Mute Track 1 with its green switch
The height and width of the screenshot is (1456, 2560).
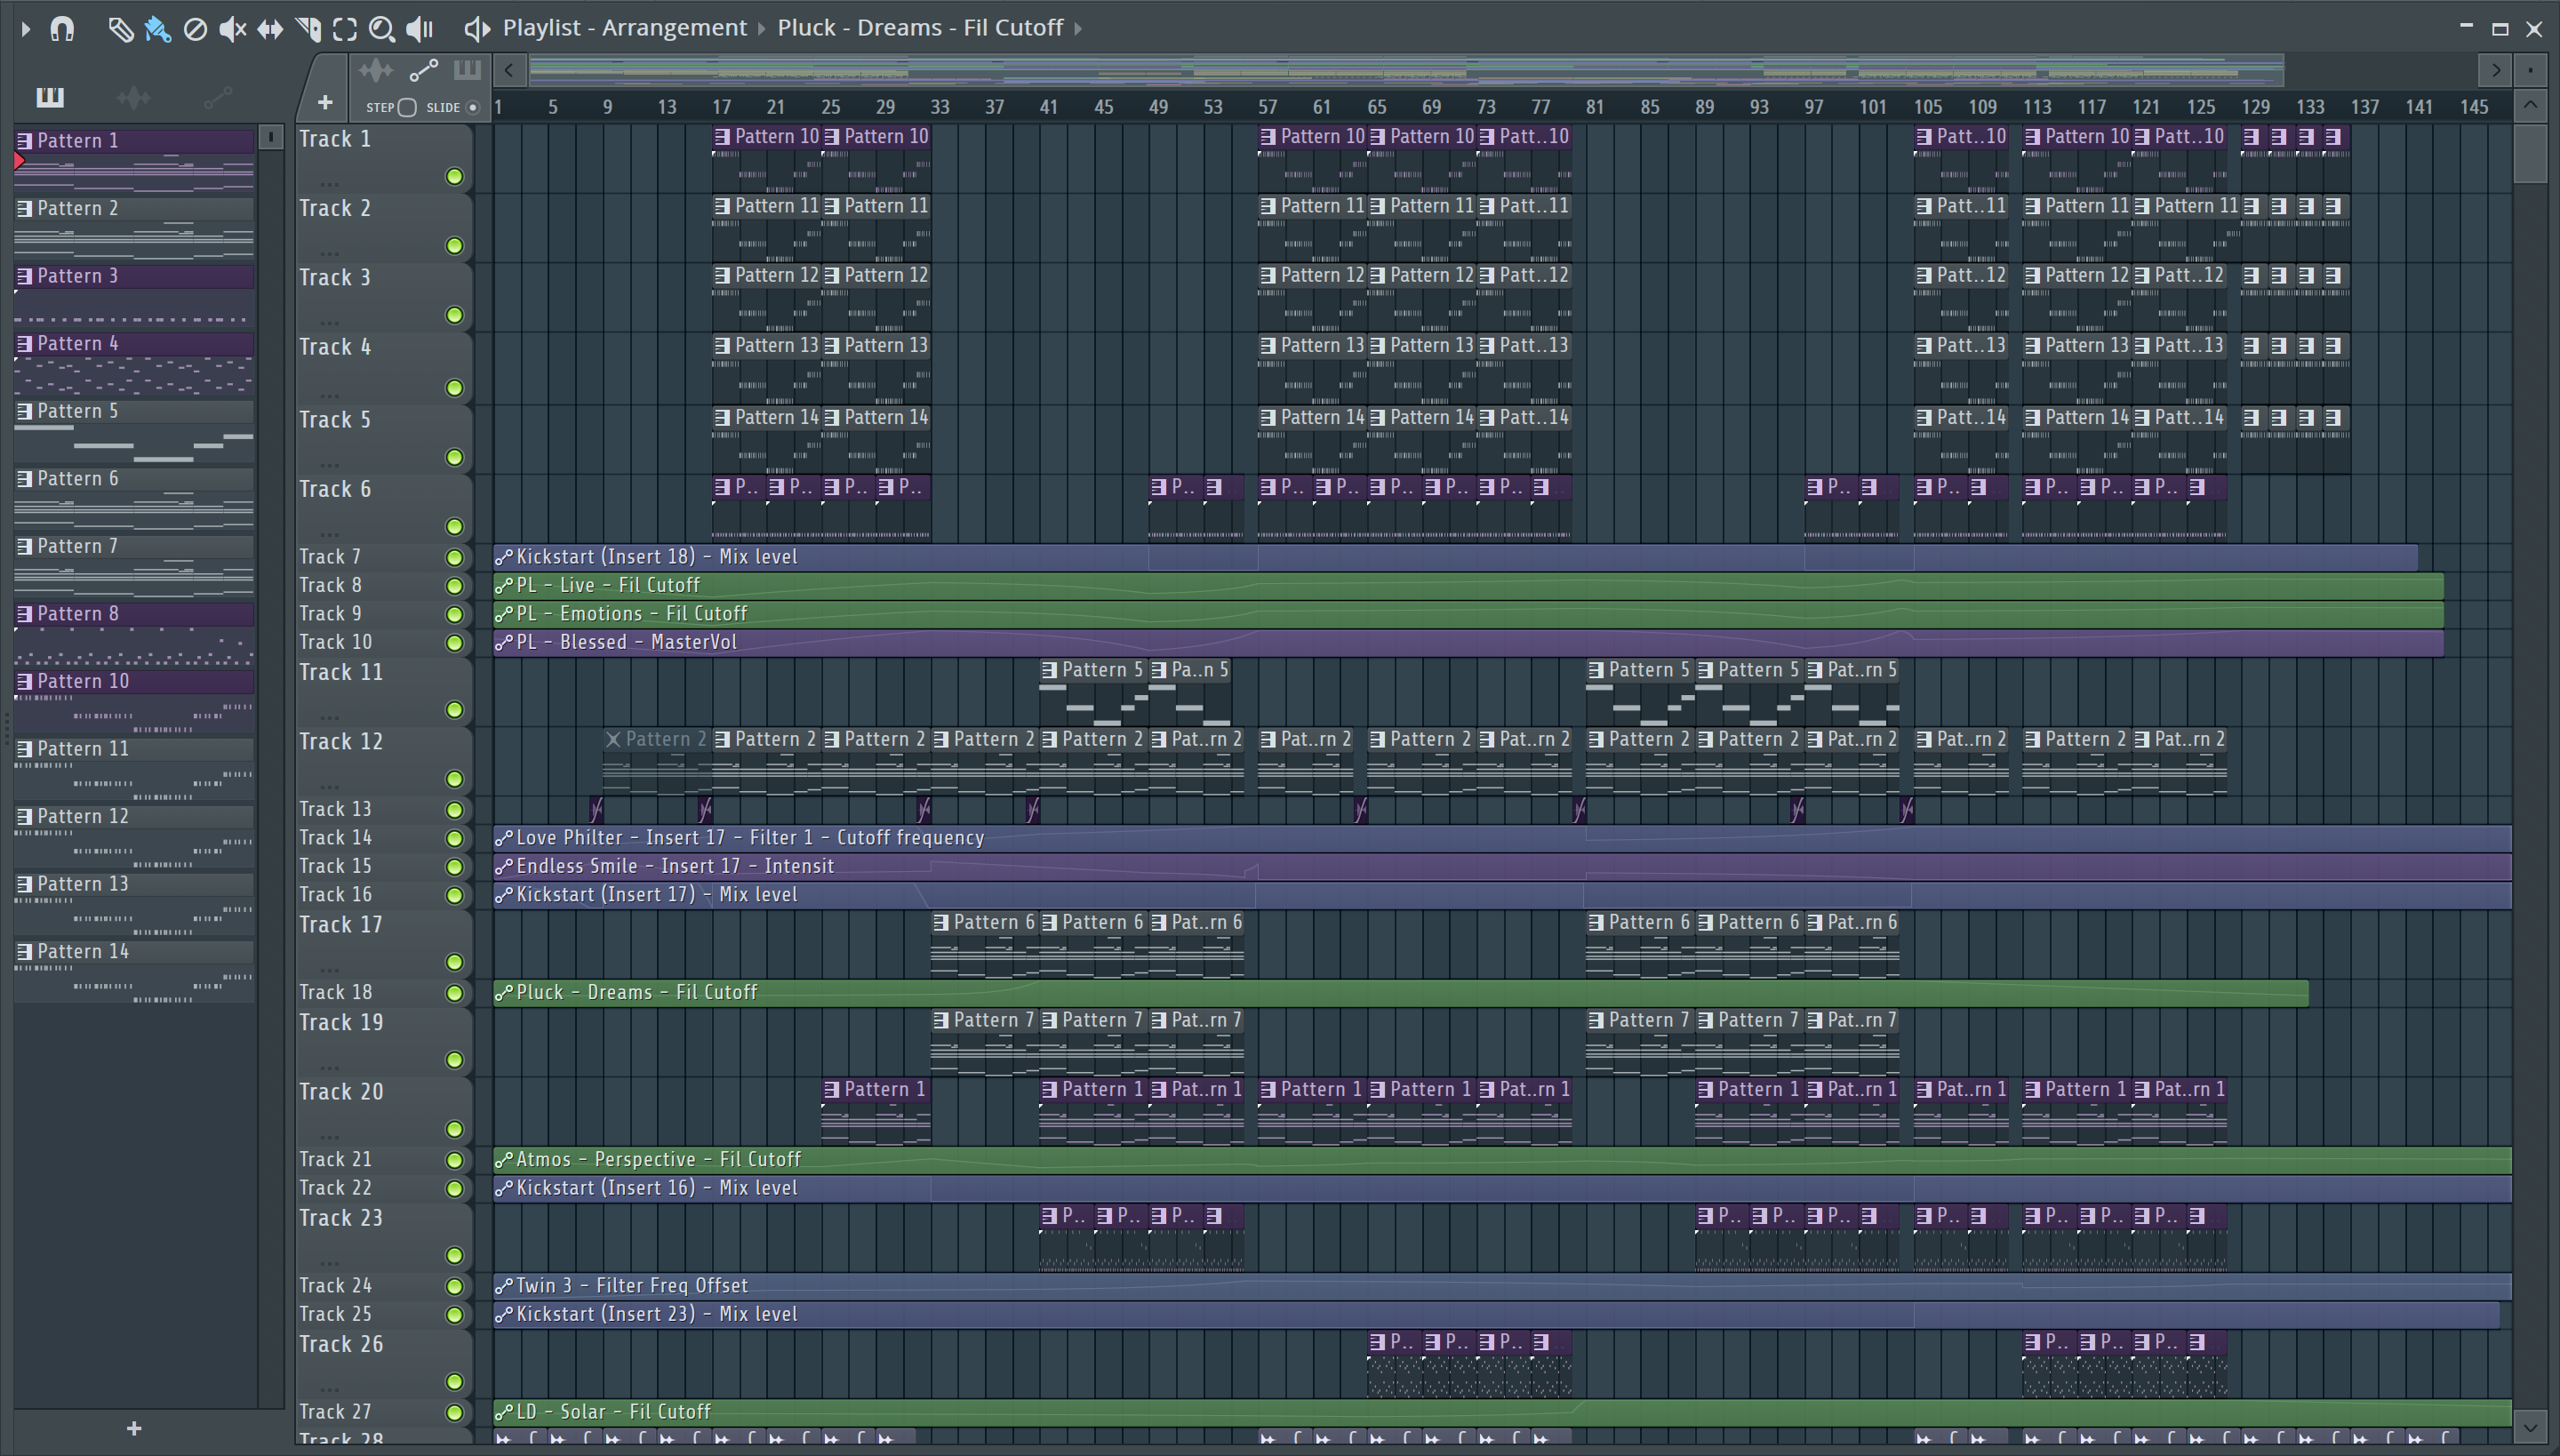[454, 177]
